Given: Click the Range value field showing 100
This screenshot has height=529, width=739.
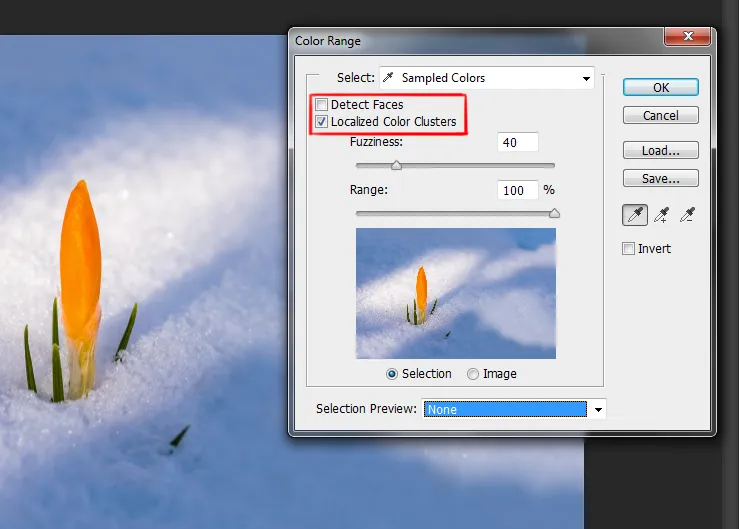Looking at the screenshot, I should [x=517, y=190].
